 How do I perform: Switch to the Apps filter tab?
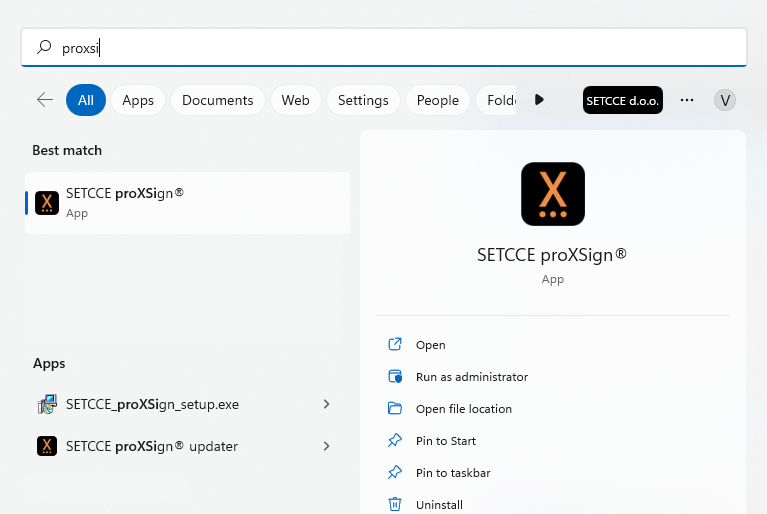(138, 100)
